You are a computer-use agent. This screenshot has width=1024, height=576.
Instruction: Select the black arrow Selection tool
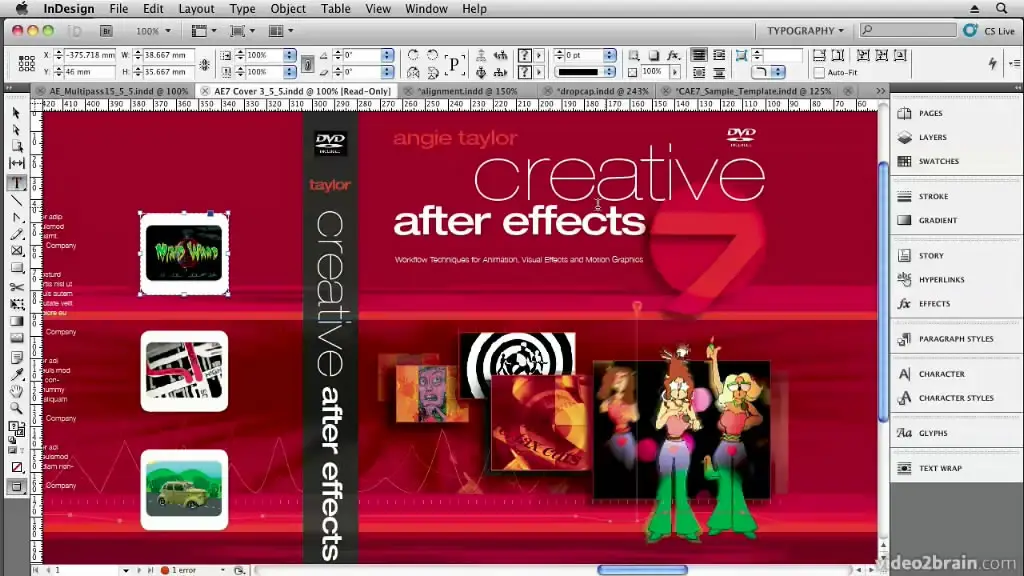coord(16,113)
